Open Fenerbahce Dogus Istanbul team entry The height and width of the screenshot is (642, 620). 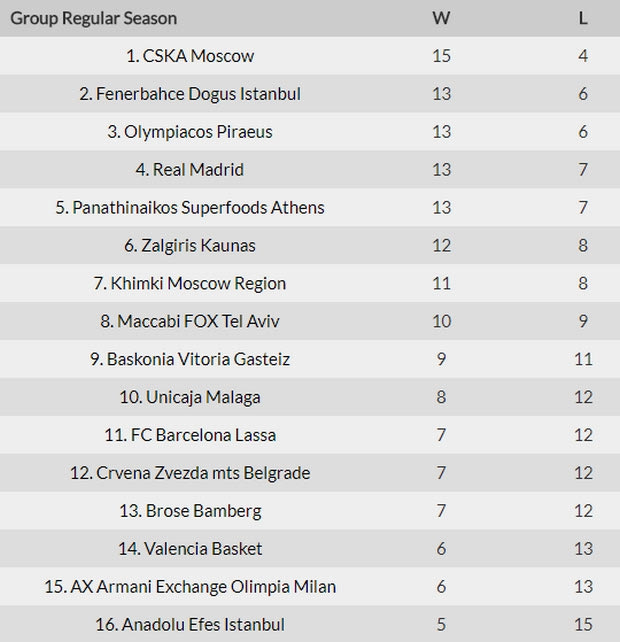(x=190, y=94)
